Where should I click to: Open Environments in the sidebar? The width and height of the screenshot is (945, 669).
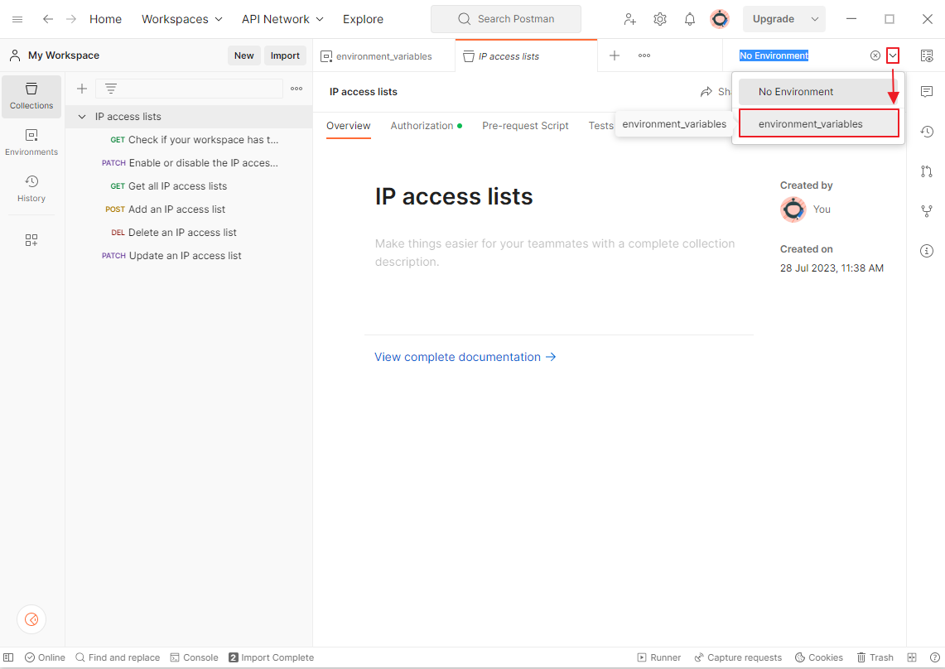[x=31, y=142]
